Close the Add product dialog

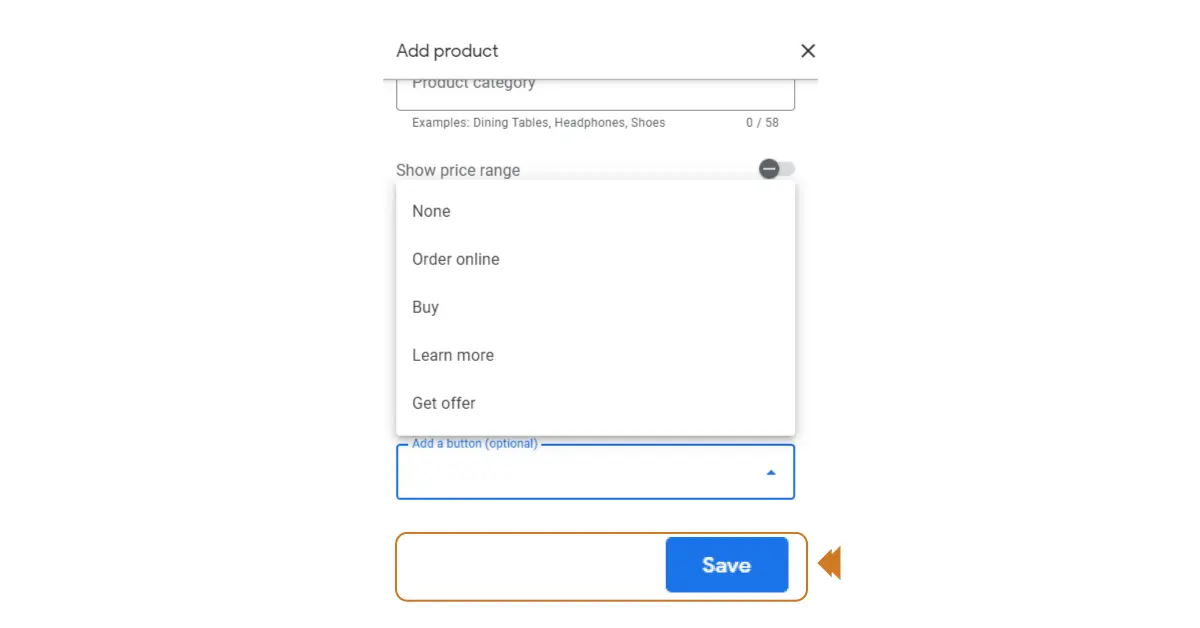point(808,51)
